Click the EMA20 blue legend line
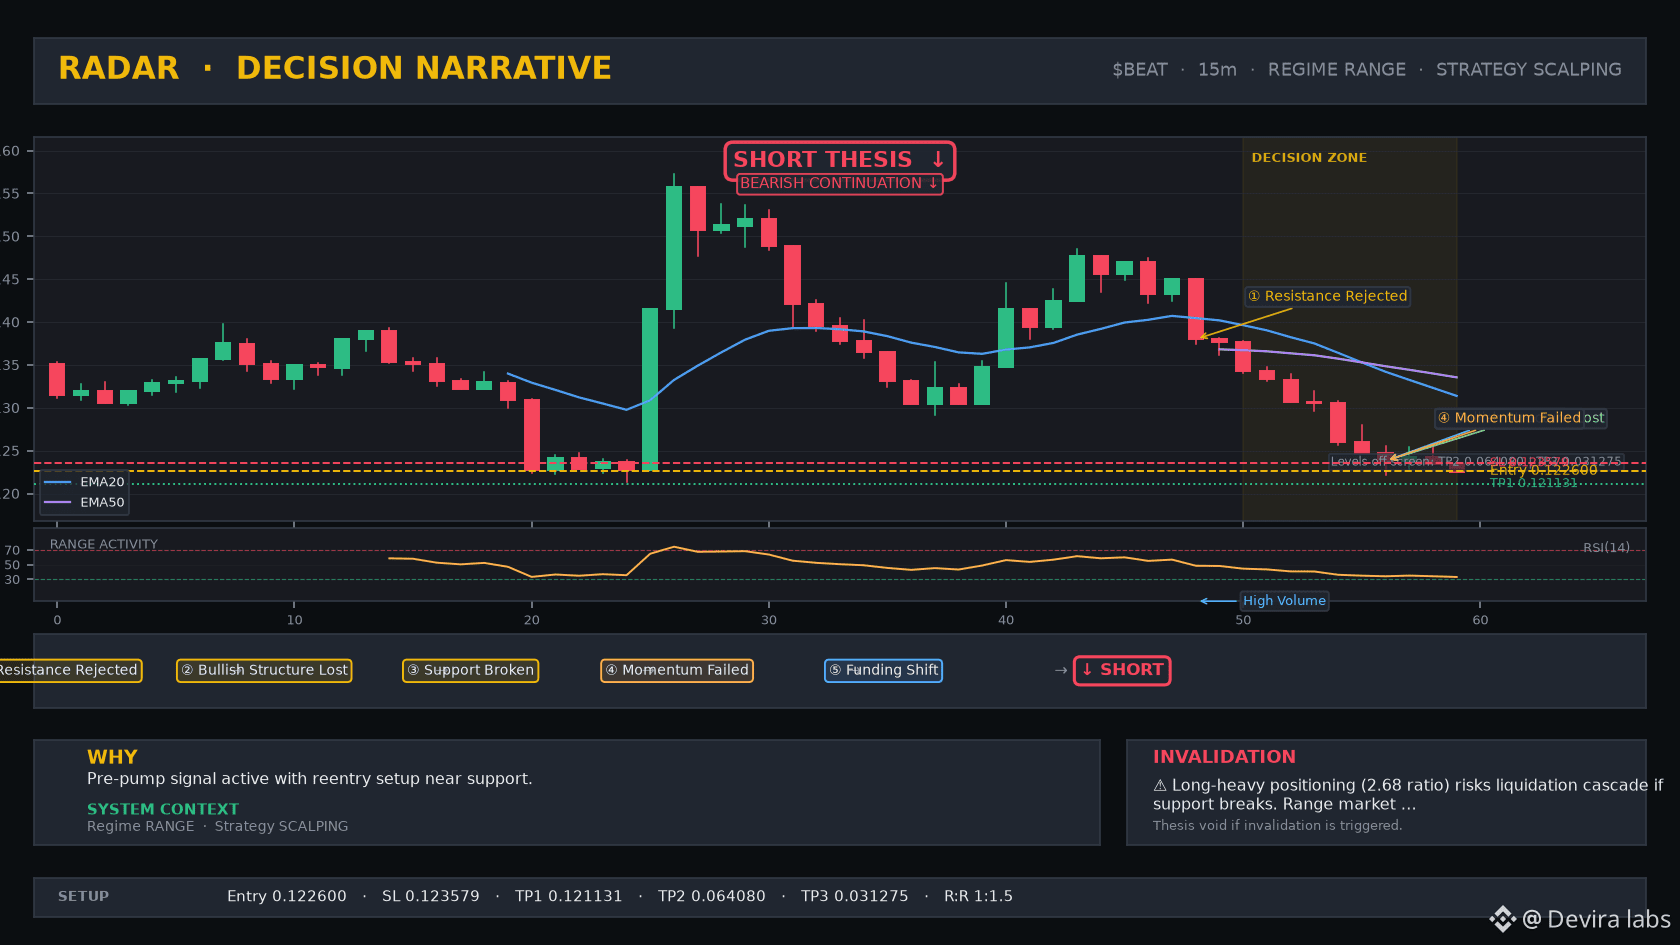Screen dimensions: 1680x945 pos(58,482)
